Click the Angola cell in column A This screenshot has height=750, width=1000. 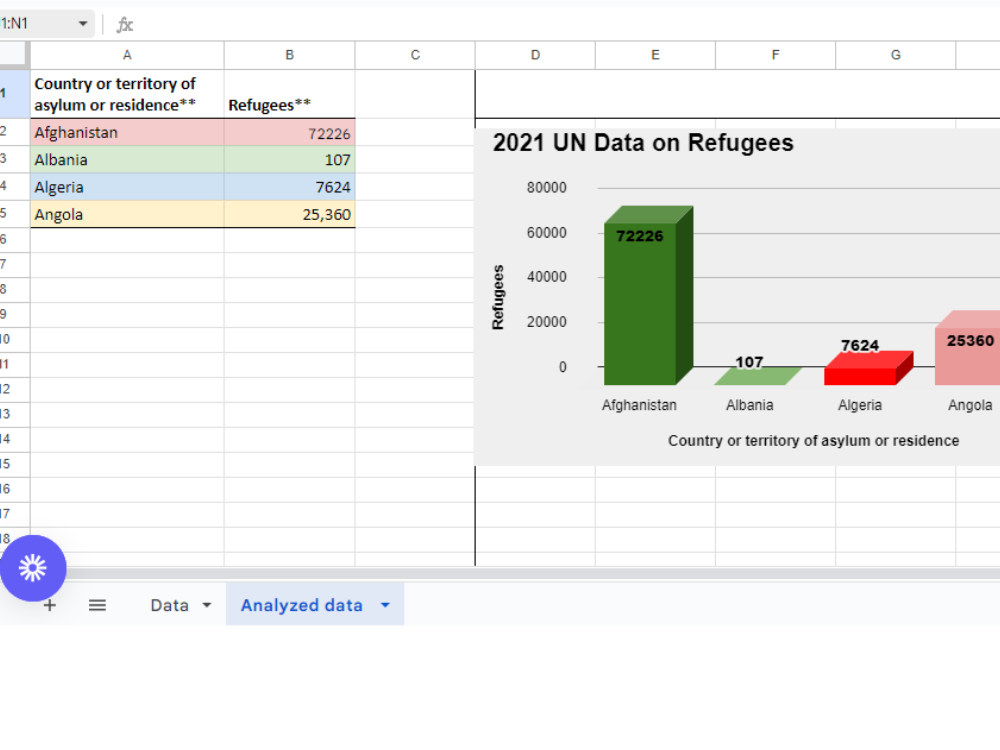click(x=127, y=214)
